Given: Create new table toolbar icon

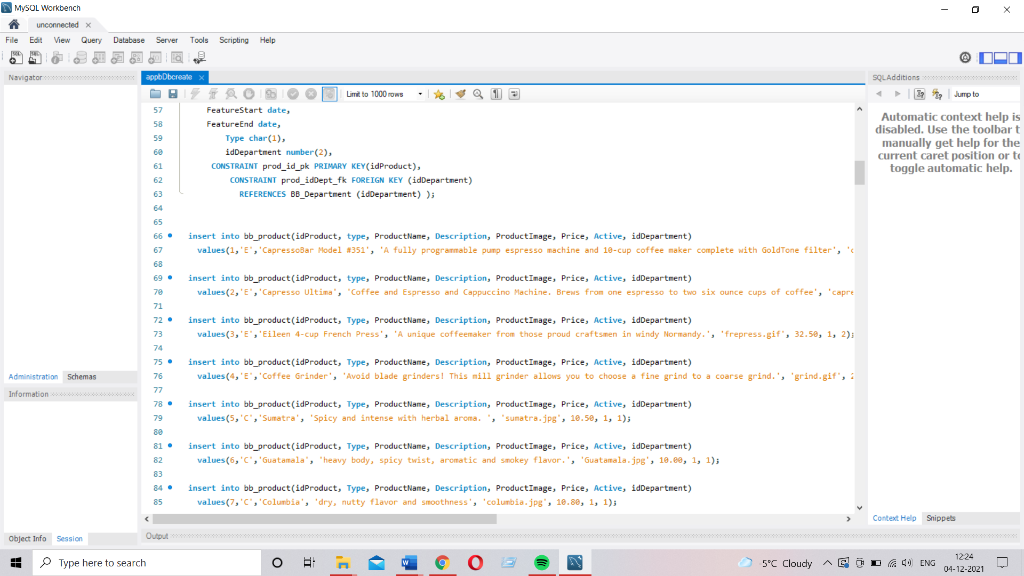Looking at the screenshot, I should (x=99, y=58).
